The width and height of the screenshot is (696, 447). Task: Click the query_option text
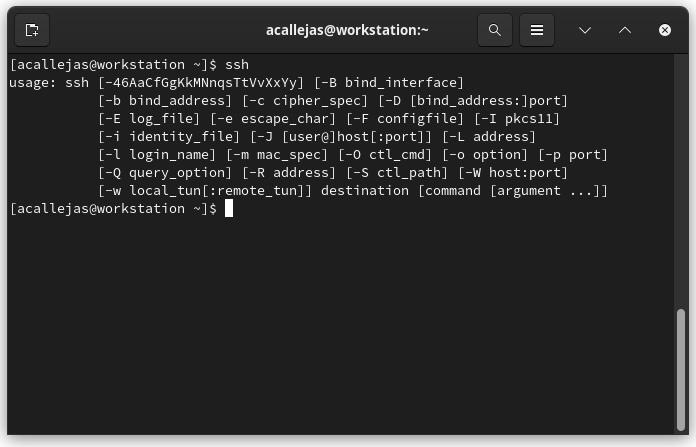click(x=177, y=173)
